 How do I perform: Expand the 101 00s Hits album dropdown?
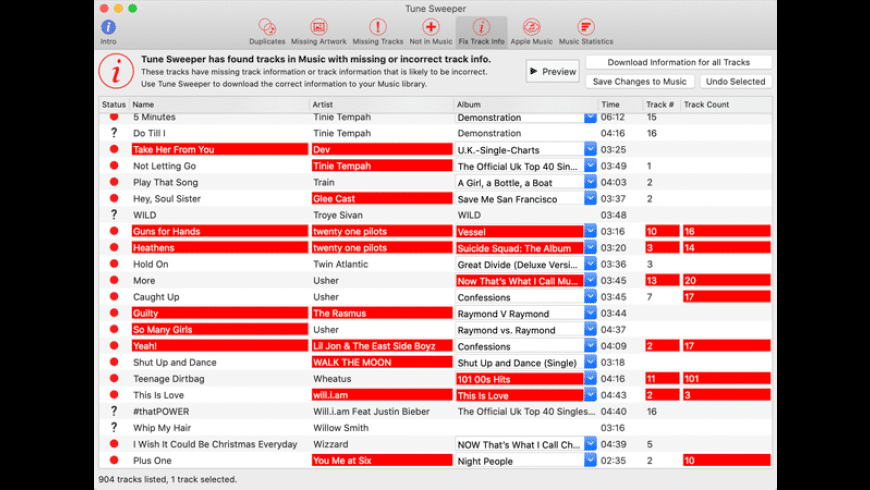[x=590, y=378]
